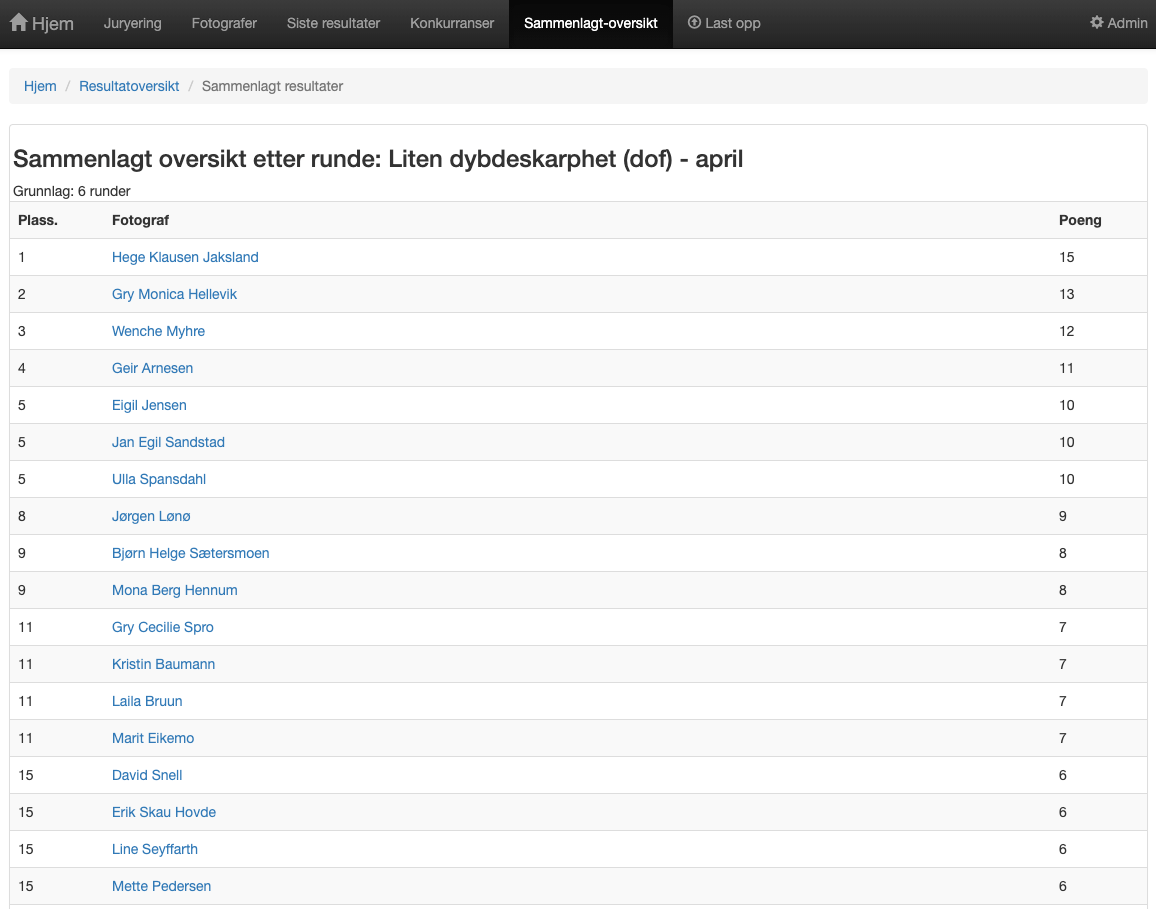Open photographer Laila Bruun

point(147,701)
